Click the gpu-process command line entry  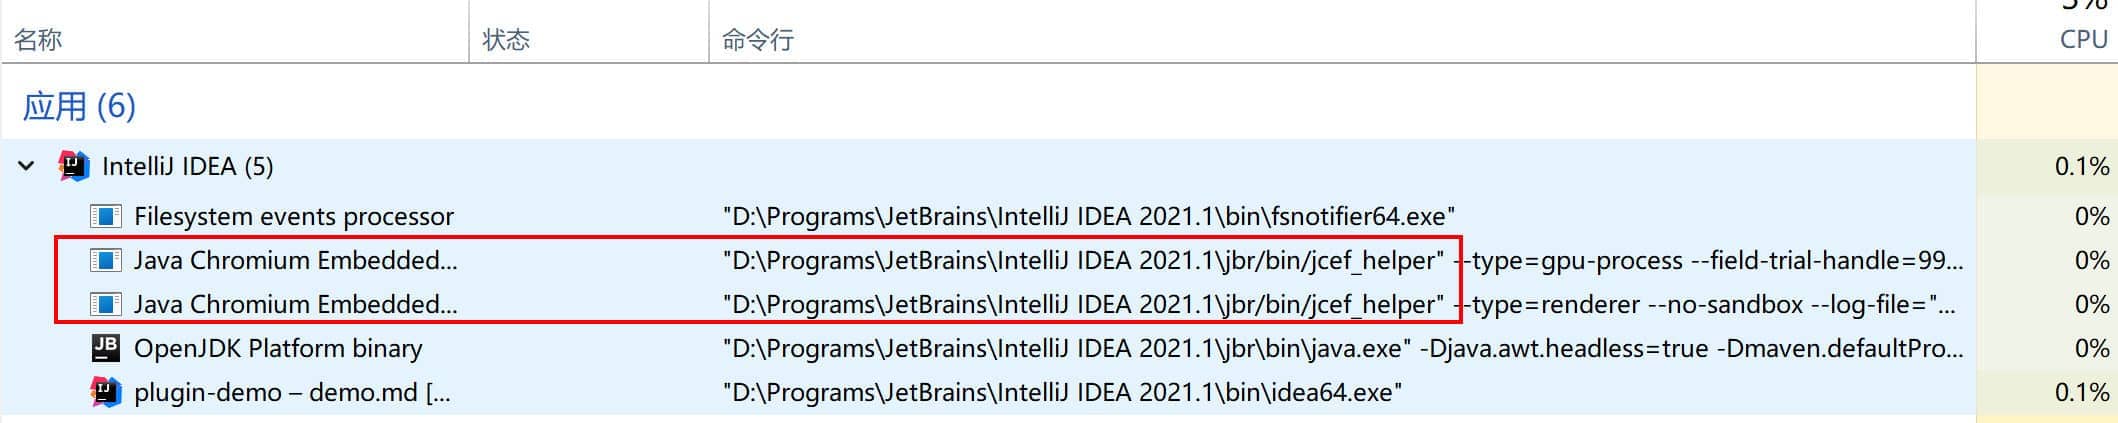1343,260
